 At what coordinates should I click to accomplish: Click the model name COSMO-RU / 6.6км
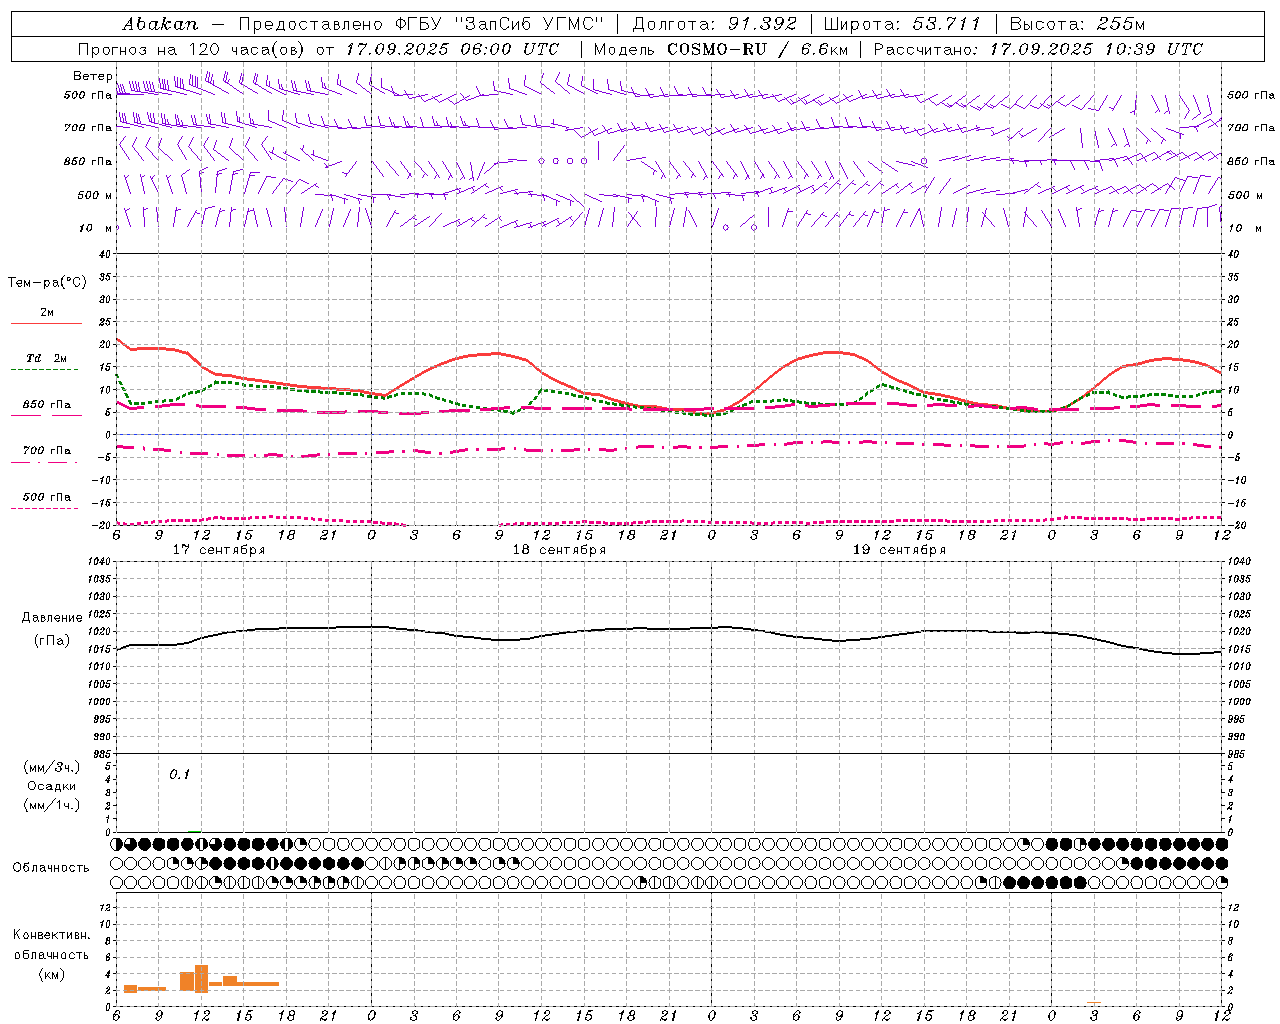[757, 49]
